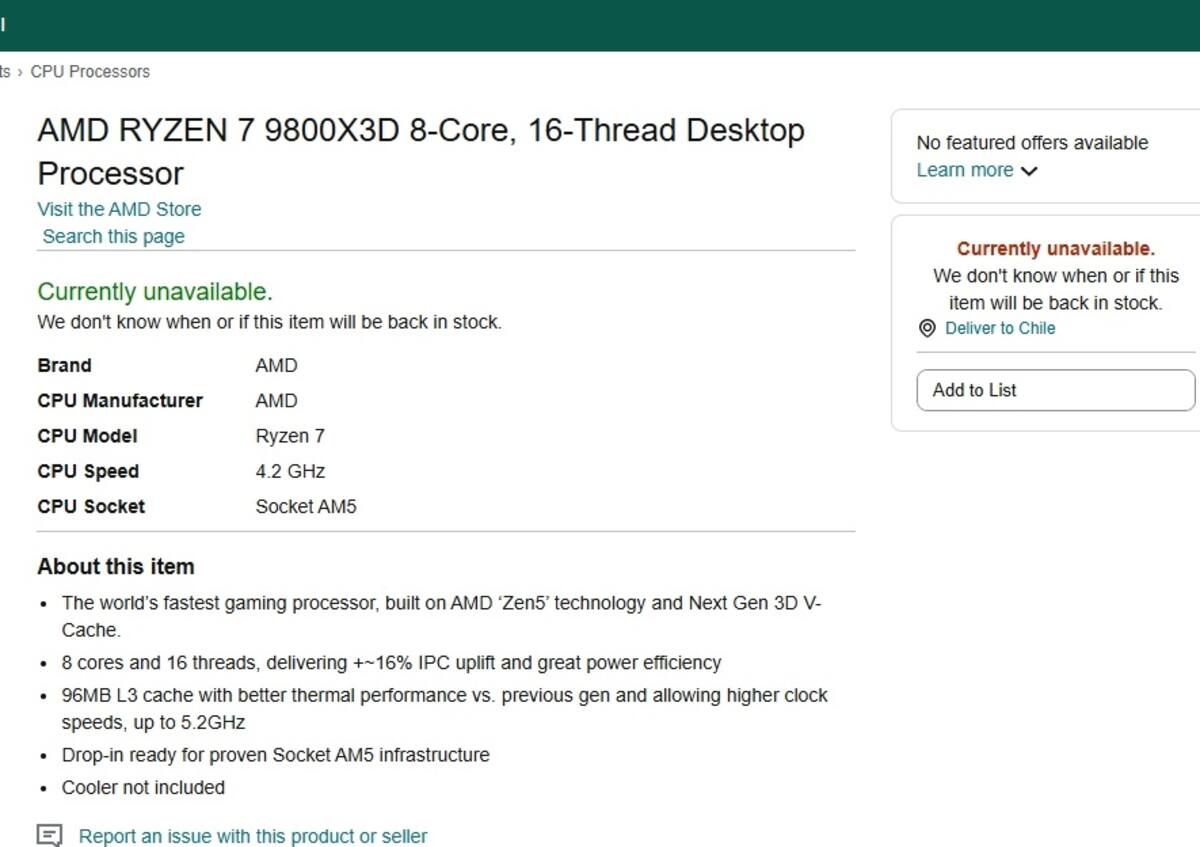The width and height of the screenshot is (1200, 847).
Task: Click the Add to List button
Action: (1055, 390)
